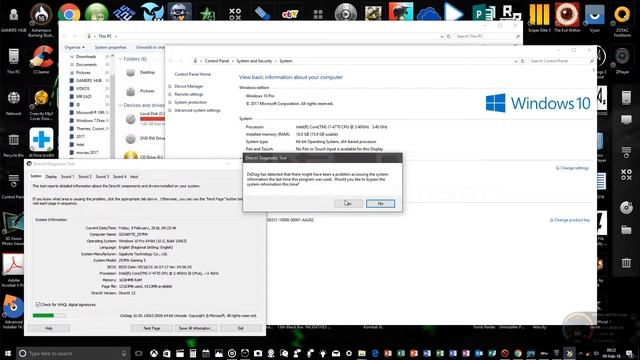The image size is (640, 360).
Task: Open Google Chrome desktop icon
Action: pos(69,14)
